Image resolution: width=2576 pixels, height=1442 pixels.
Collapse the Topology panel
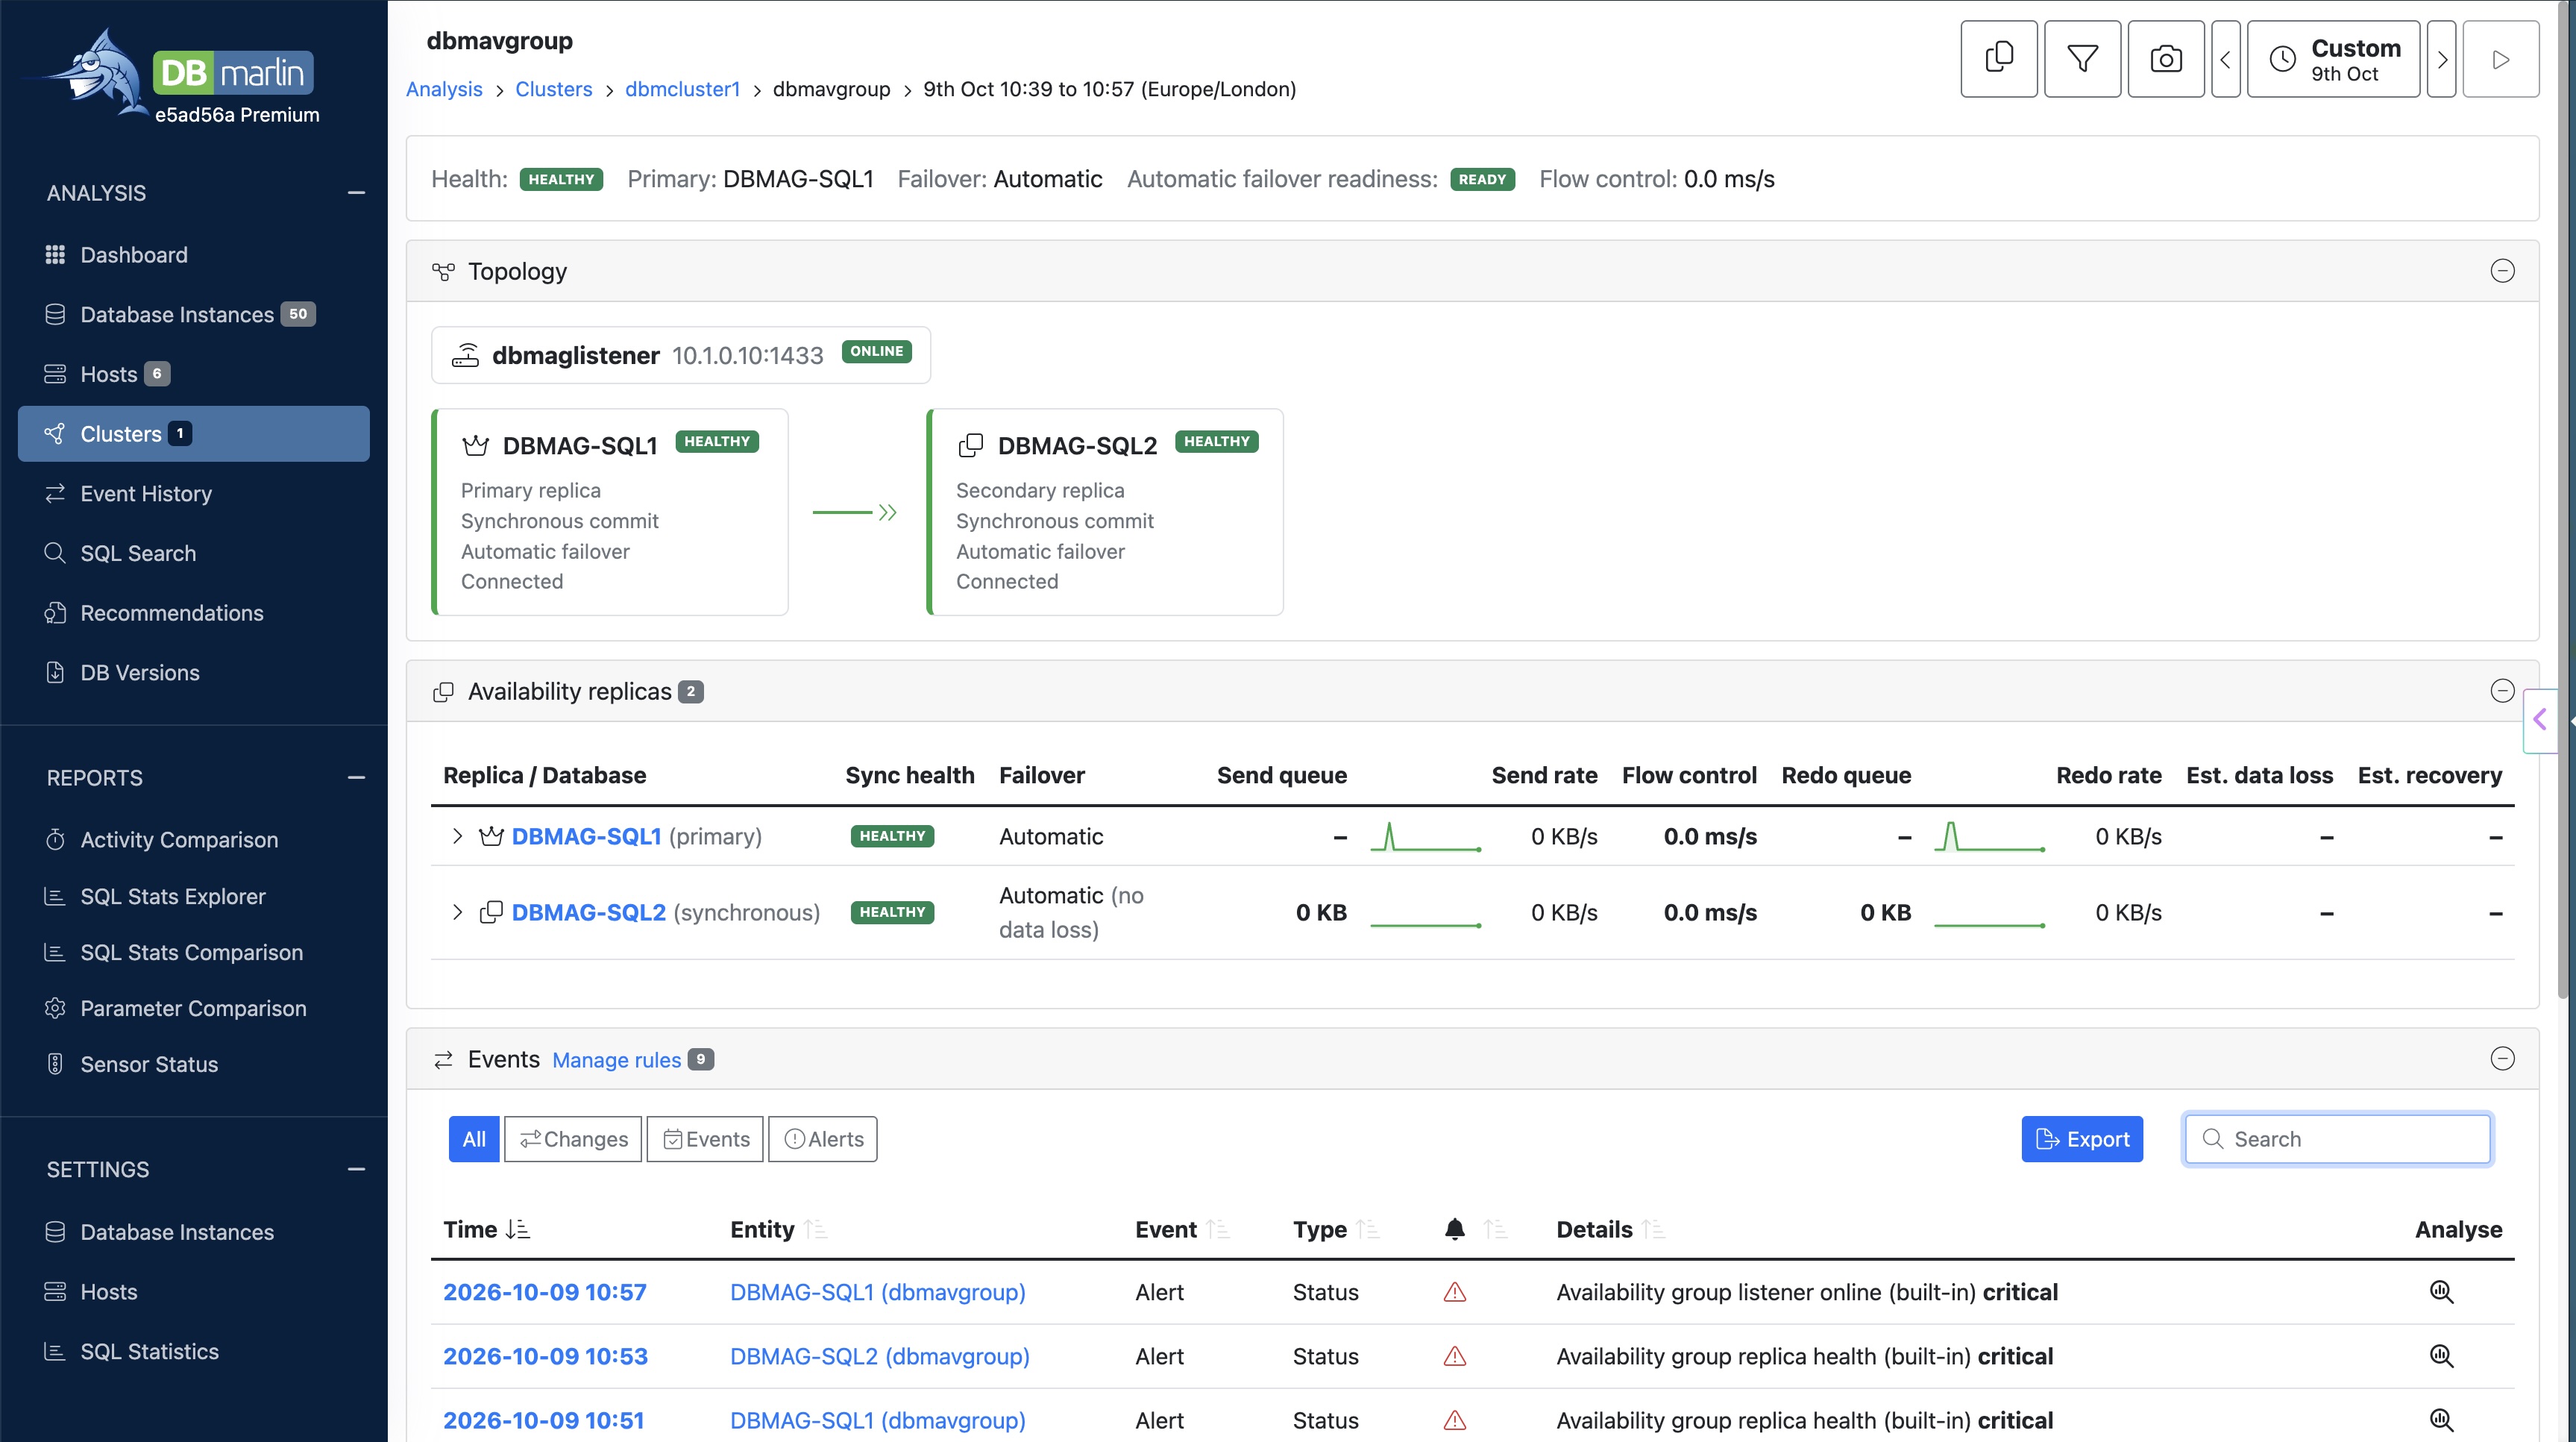2502,271
